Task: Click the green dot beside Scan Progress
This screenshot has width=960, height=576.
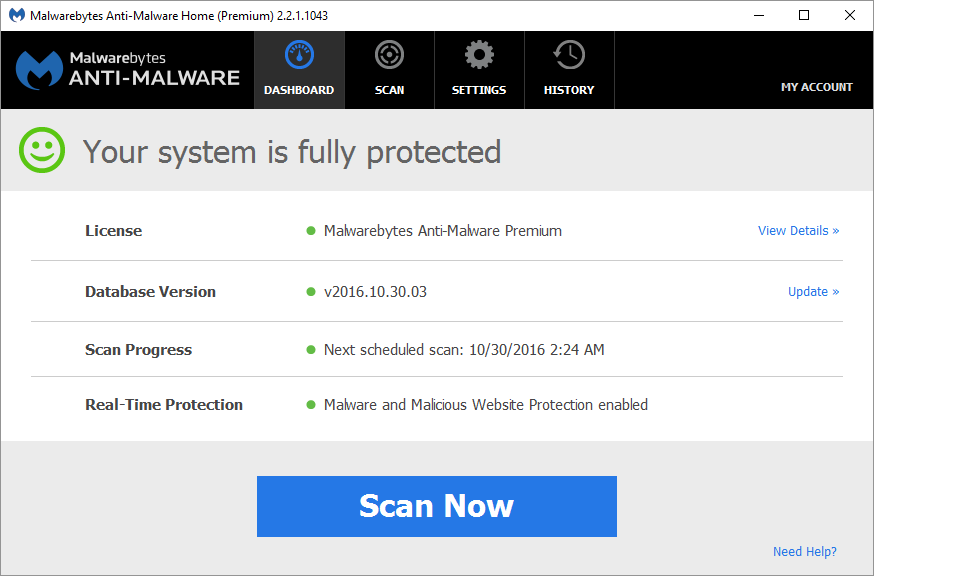Action: [310, 350]
